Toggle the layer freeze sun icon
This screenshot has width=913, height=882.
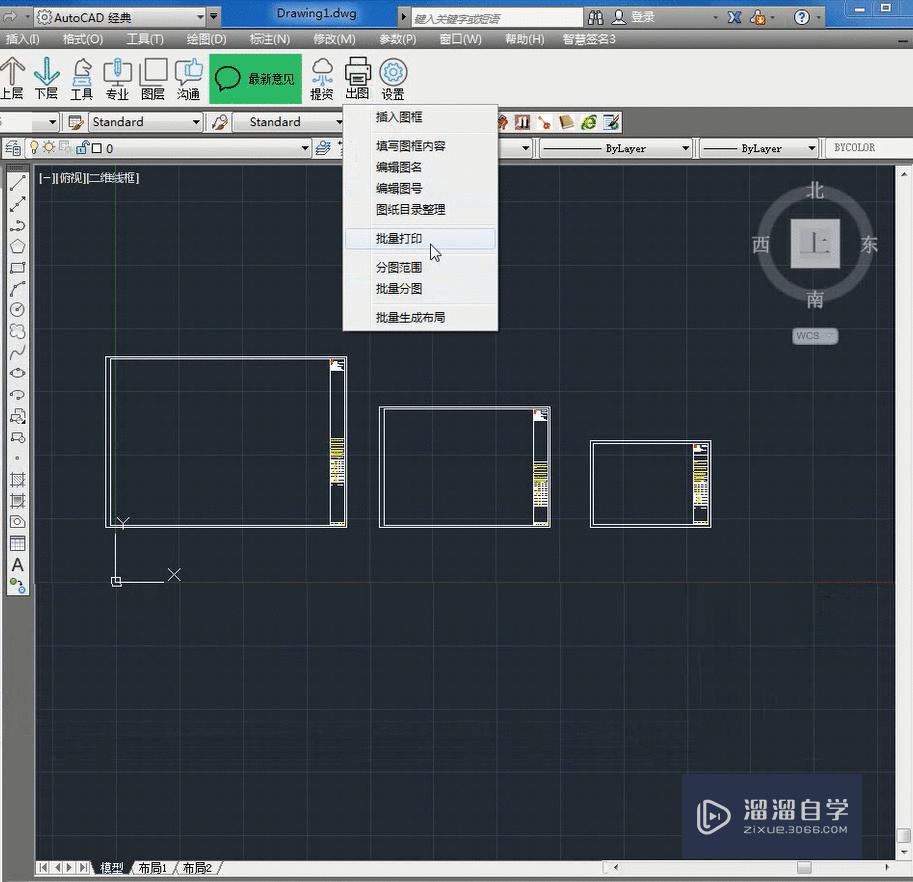click(49, 146)
